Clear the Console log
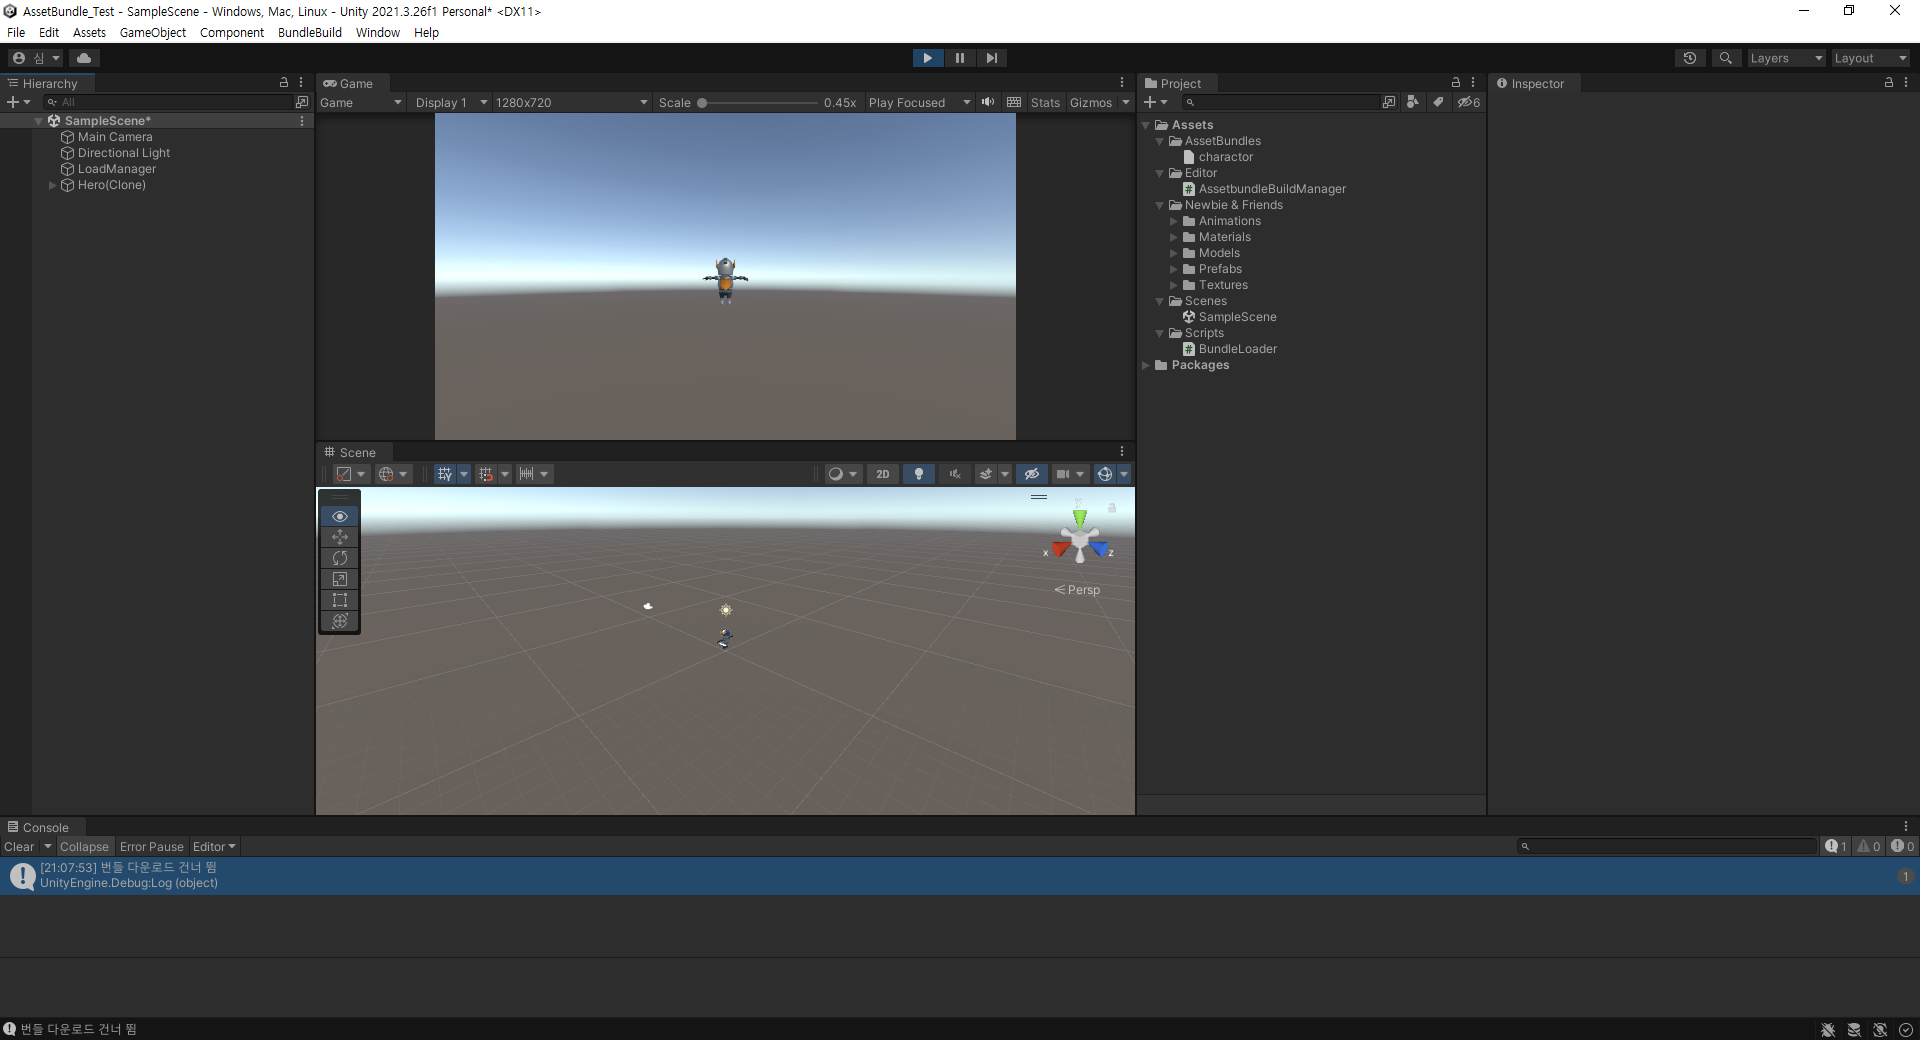 coord(19,847)
